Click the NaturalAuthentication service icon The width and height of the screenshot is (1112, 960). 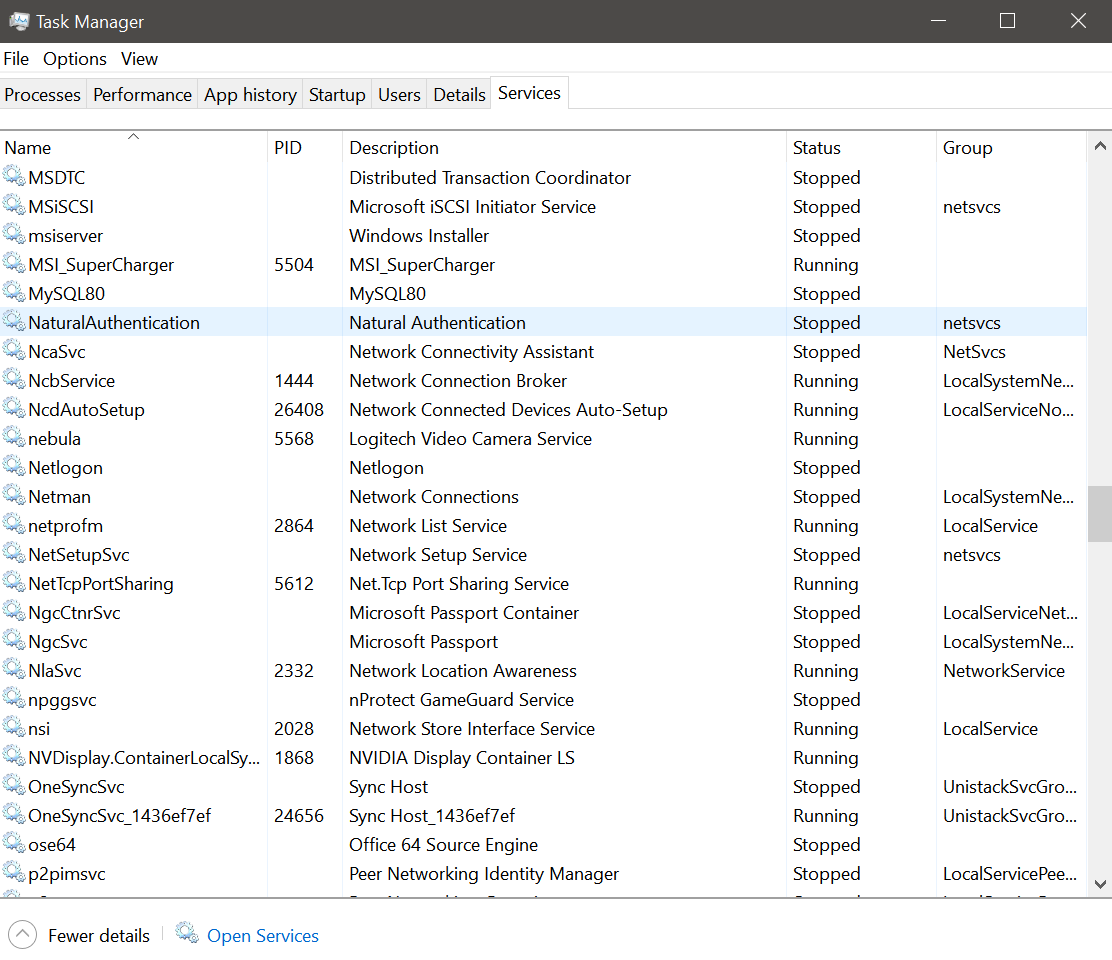point(14,321)
